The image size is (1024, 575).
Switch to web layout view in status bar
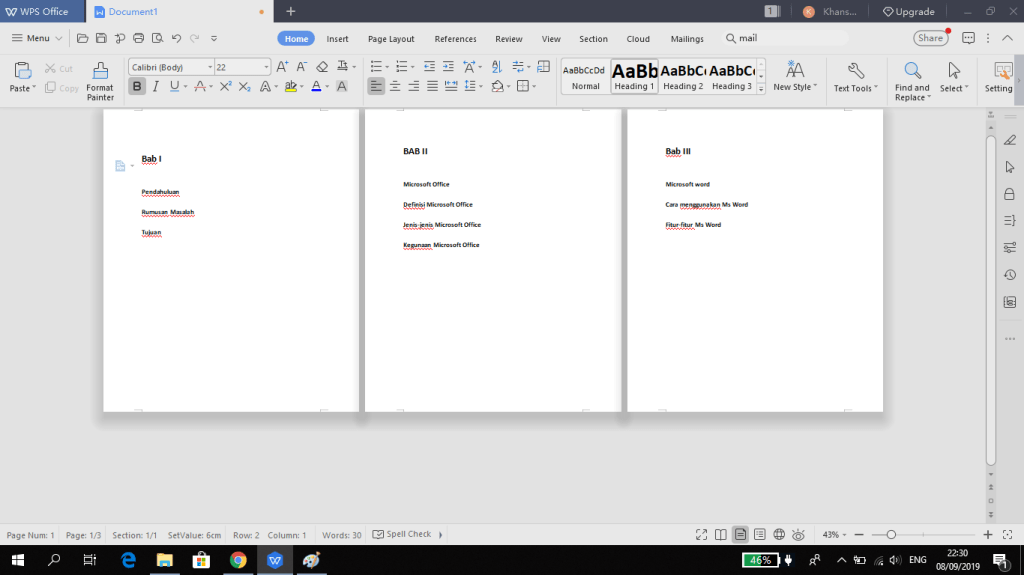(x=779, y=535)
